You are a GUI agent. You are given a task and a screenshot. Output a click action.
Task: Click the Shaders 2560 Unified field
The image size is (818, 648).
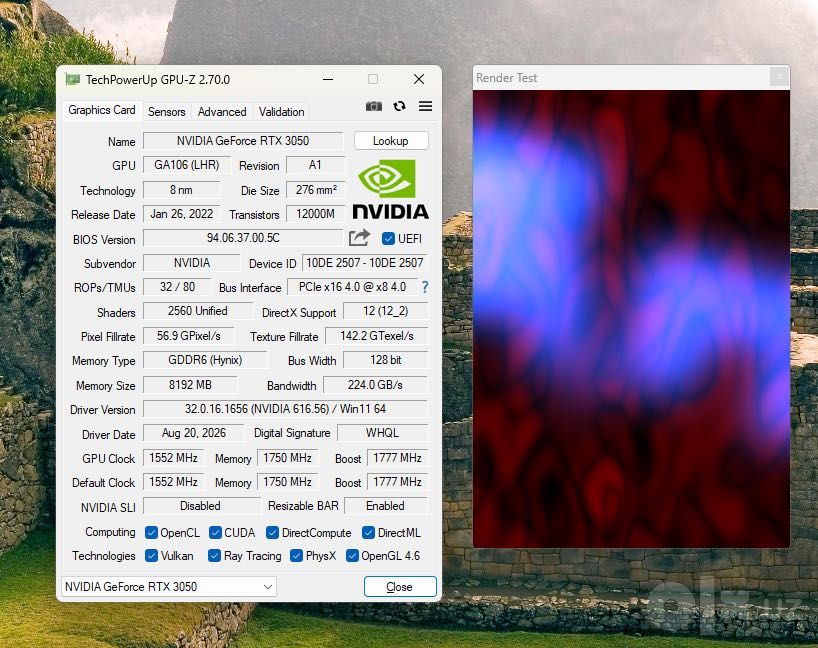pyautogui.click(x=198, y=311)
